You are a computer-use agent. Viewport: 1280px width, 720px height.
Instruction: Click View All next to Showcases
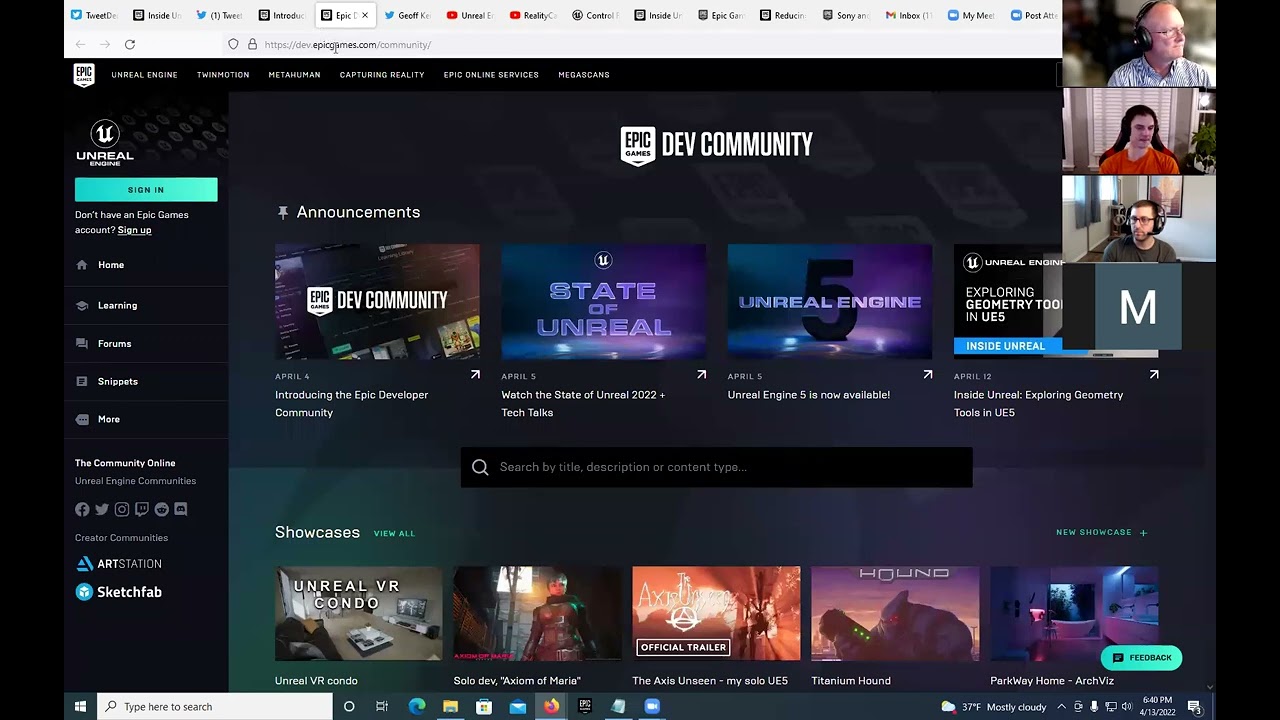(394, 533)
